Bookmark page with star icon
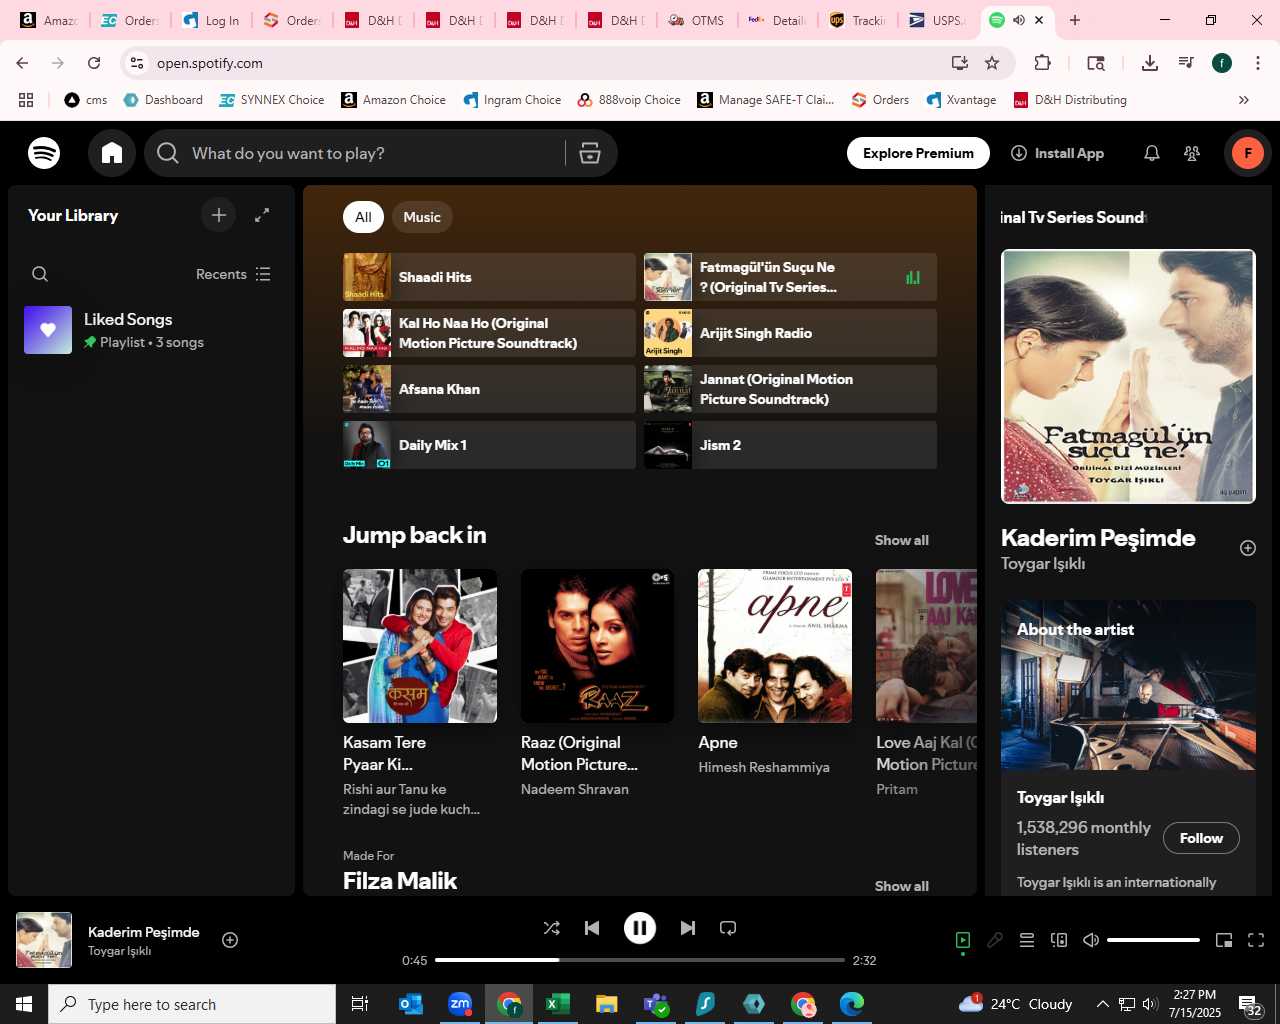Viewport: 1280px width, 1024px height. [x=992, y=63]
